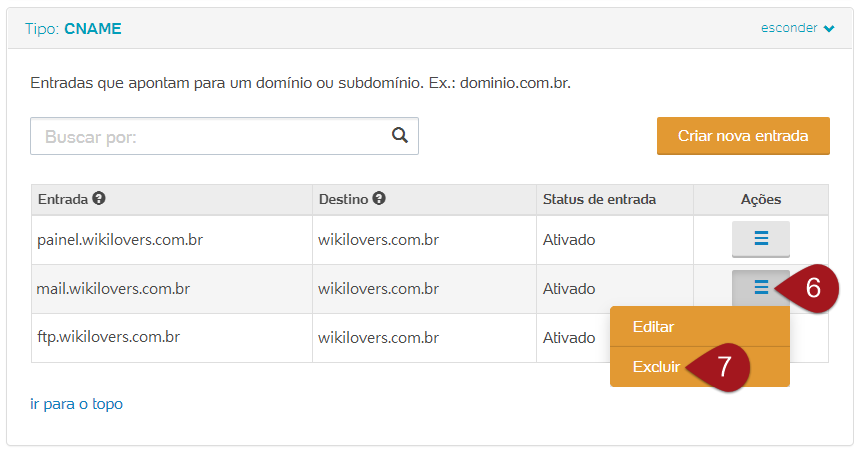The height and width of the screenshot is (450, 854).
Task: Focus the Buscar por search field
Action: click(x=210, y=137)
